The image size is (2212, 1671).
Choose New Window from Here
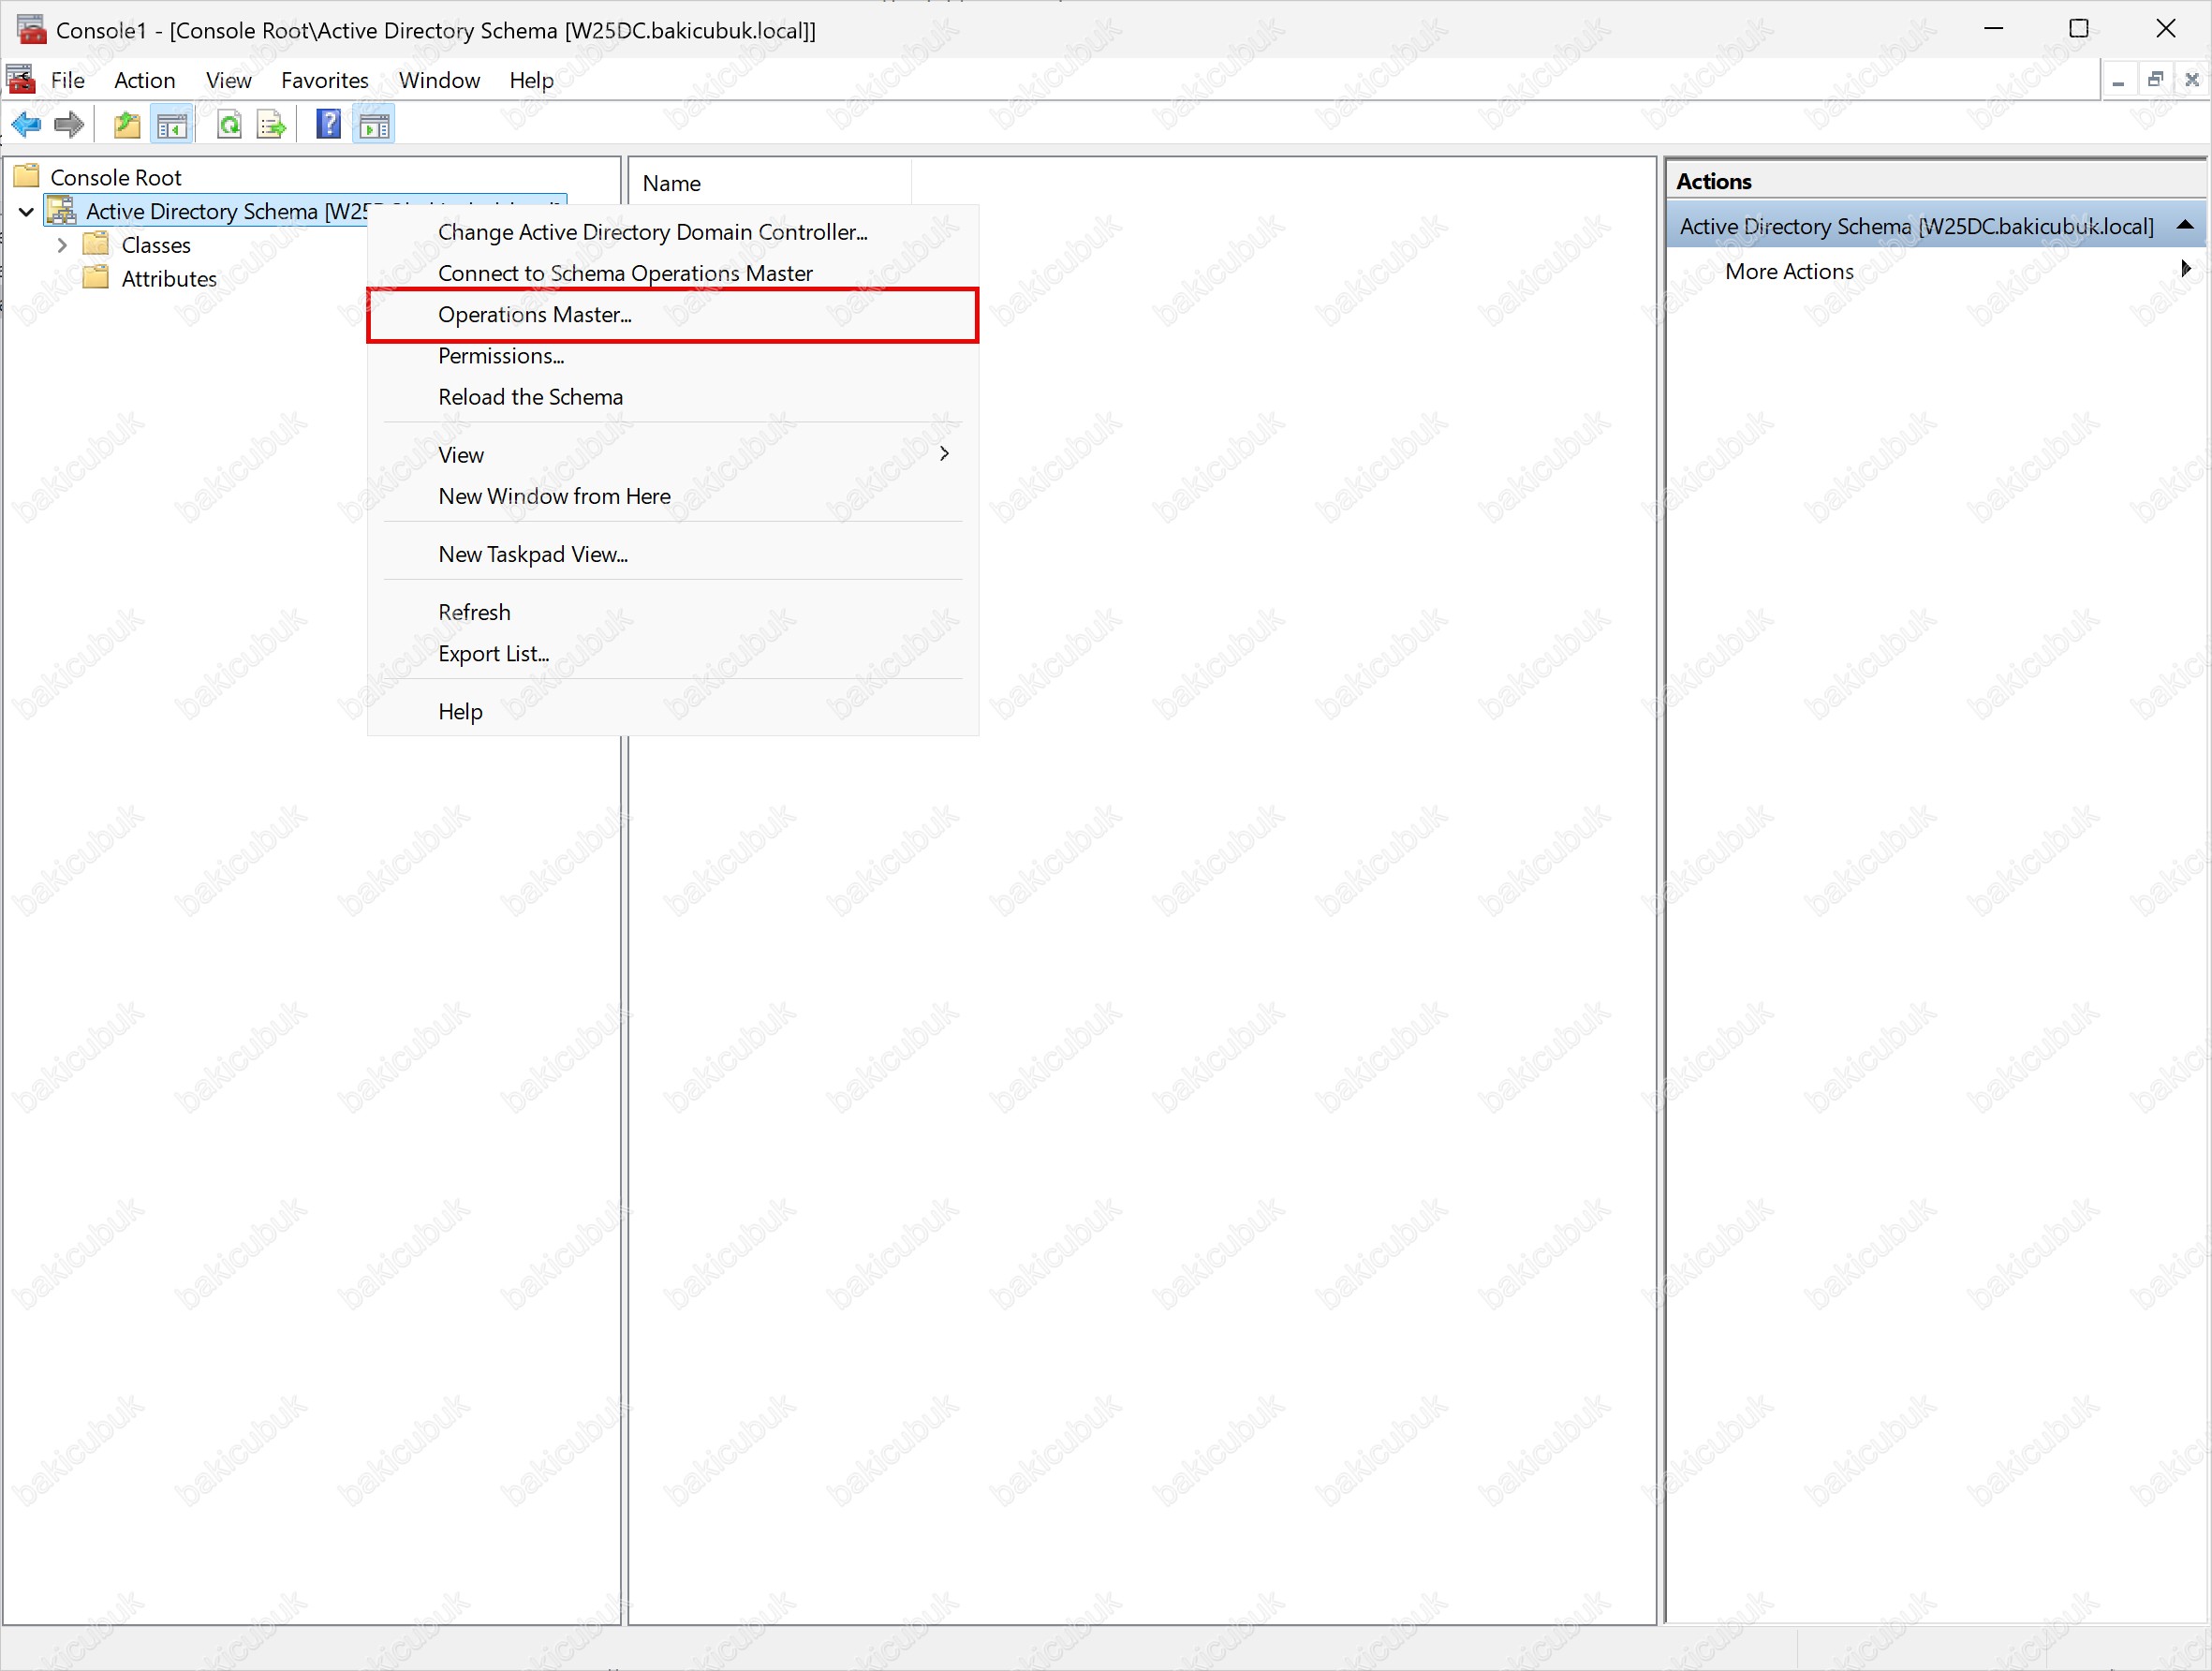click(672, 496)
